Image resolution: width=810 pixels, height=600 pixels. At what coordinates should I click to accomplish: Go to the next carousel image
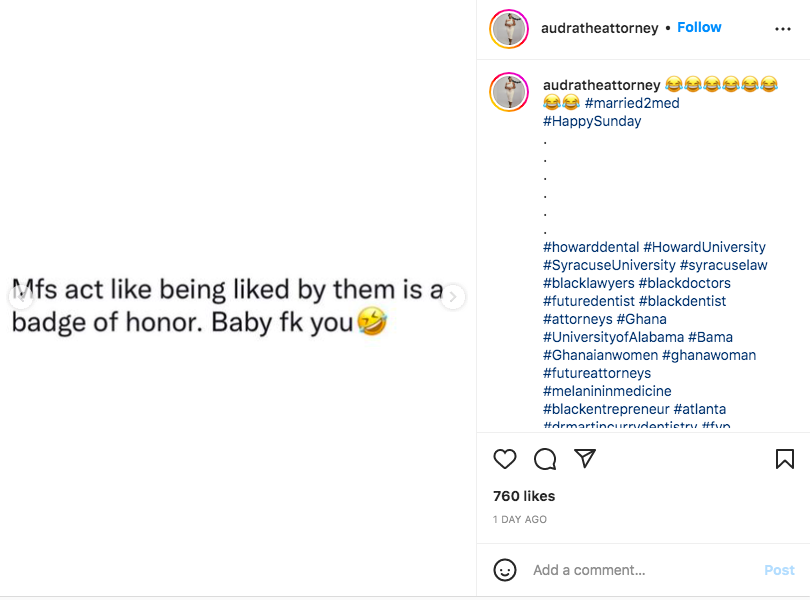(453, 297)
